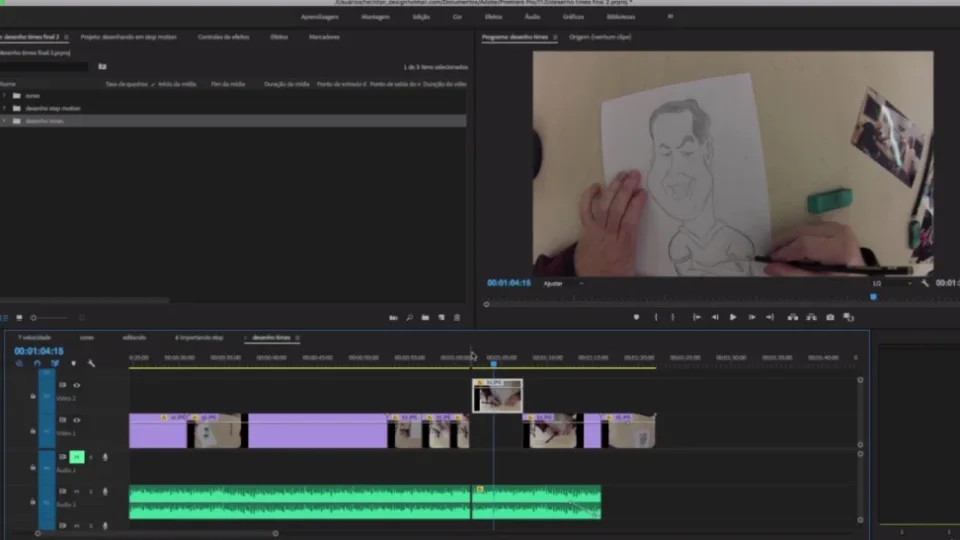This screenshot has height=540, width=960.
Task: Open the timeline display settings wrench
Action: pos(91,363)
